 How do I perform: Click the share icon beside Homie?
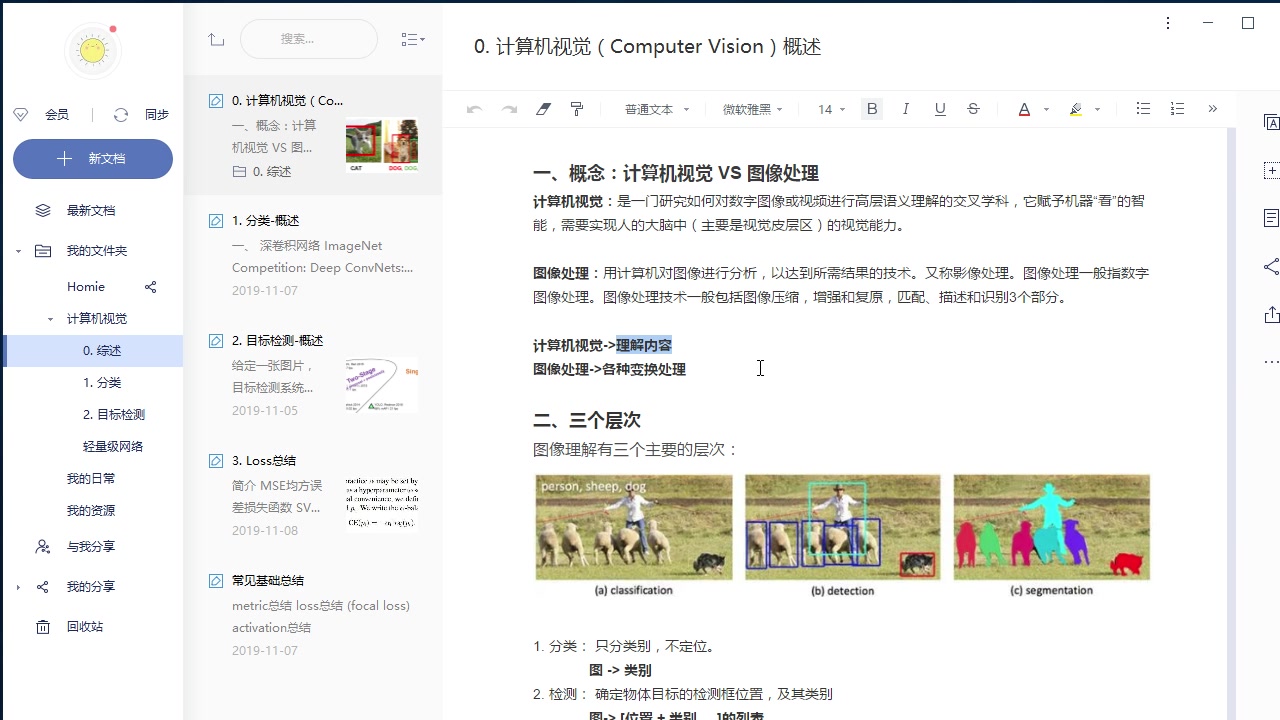(x=151, y=287)
